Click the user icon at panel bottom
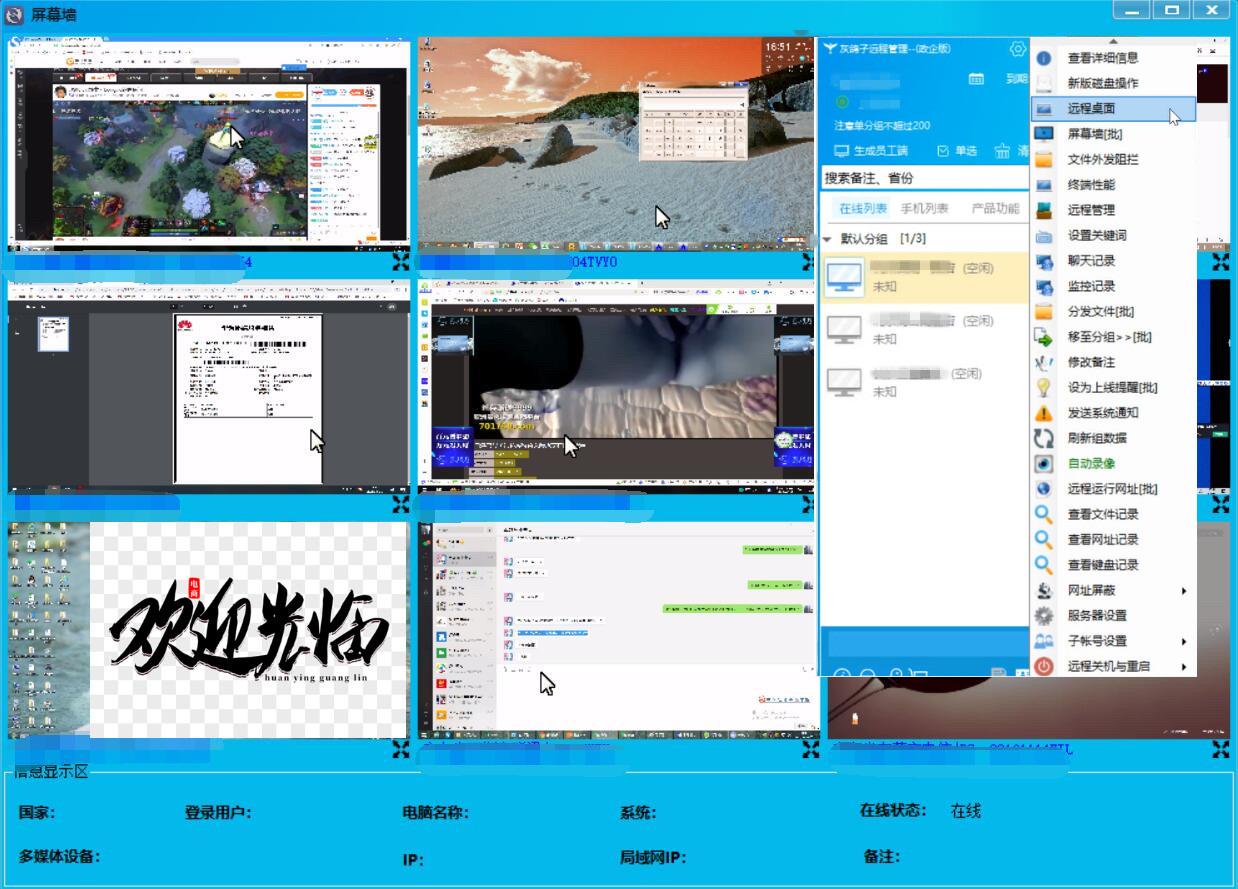The width and height of the screenshot is (1238, 889). pos(897,673)
